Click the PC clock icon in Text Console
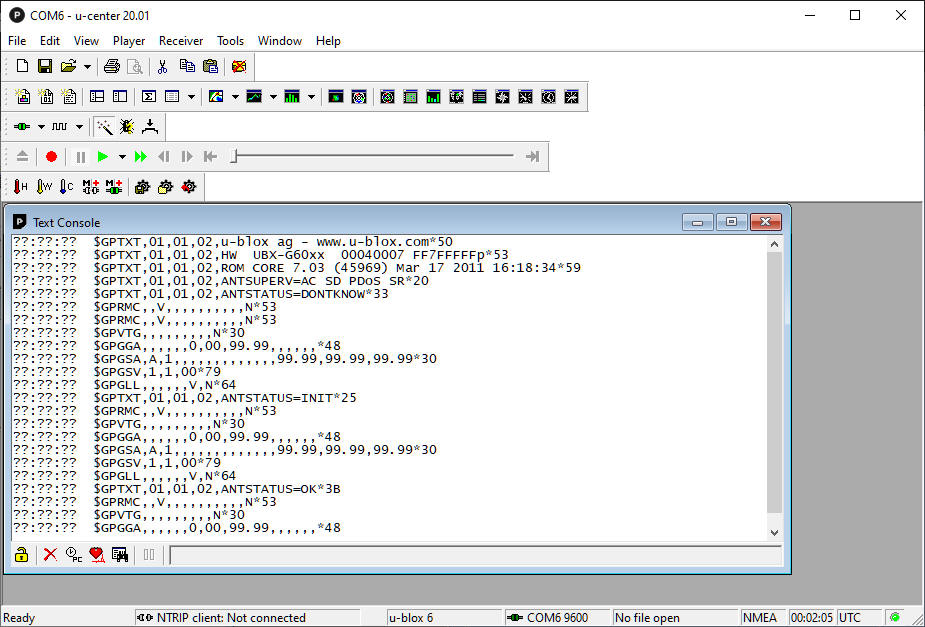This screenshot has width=925, height=627. click(x=74, y=554)
